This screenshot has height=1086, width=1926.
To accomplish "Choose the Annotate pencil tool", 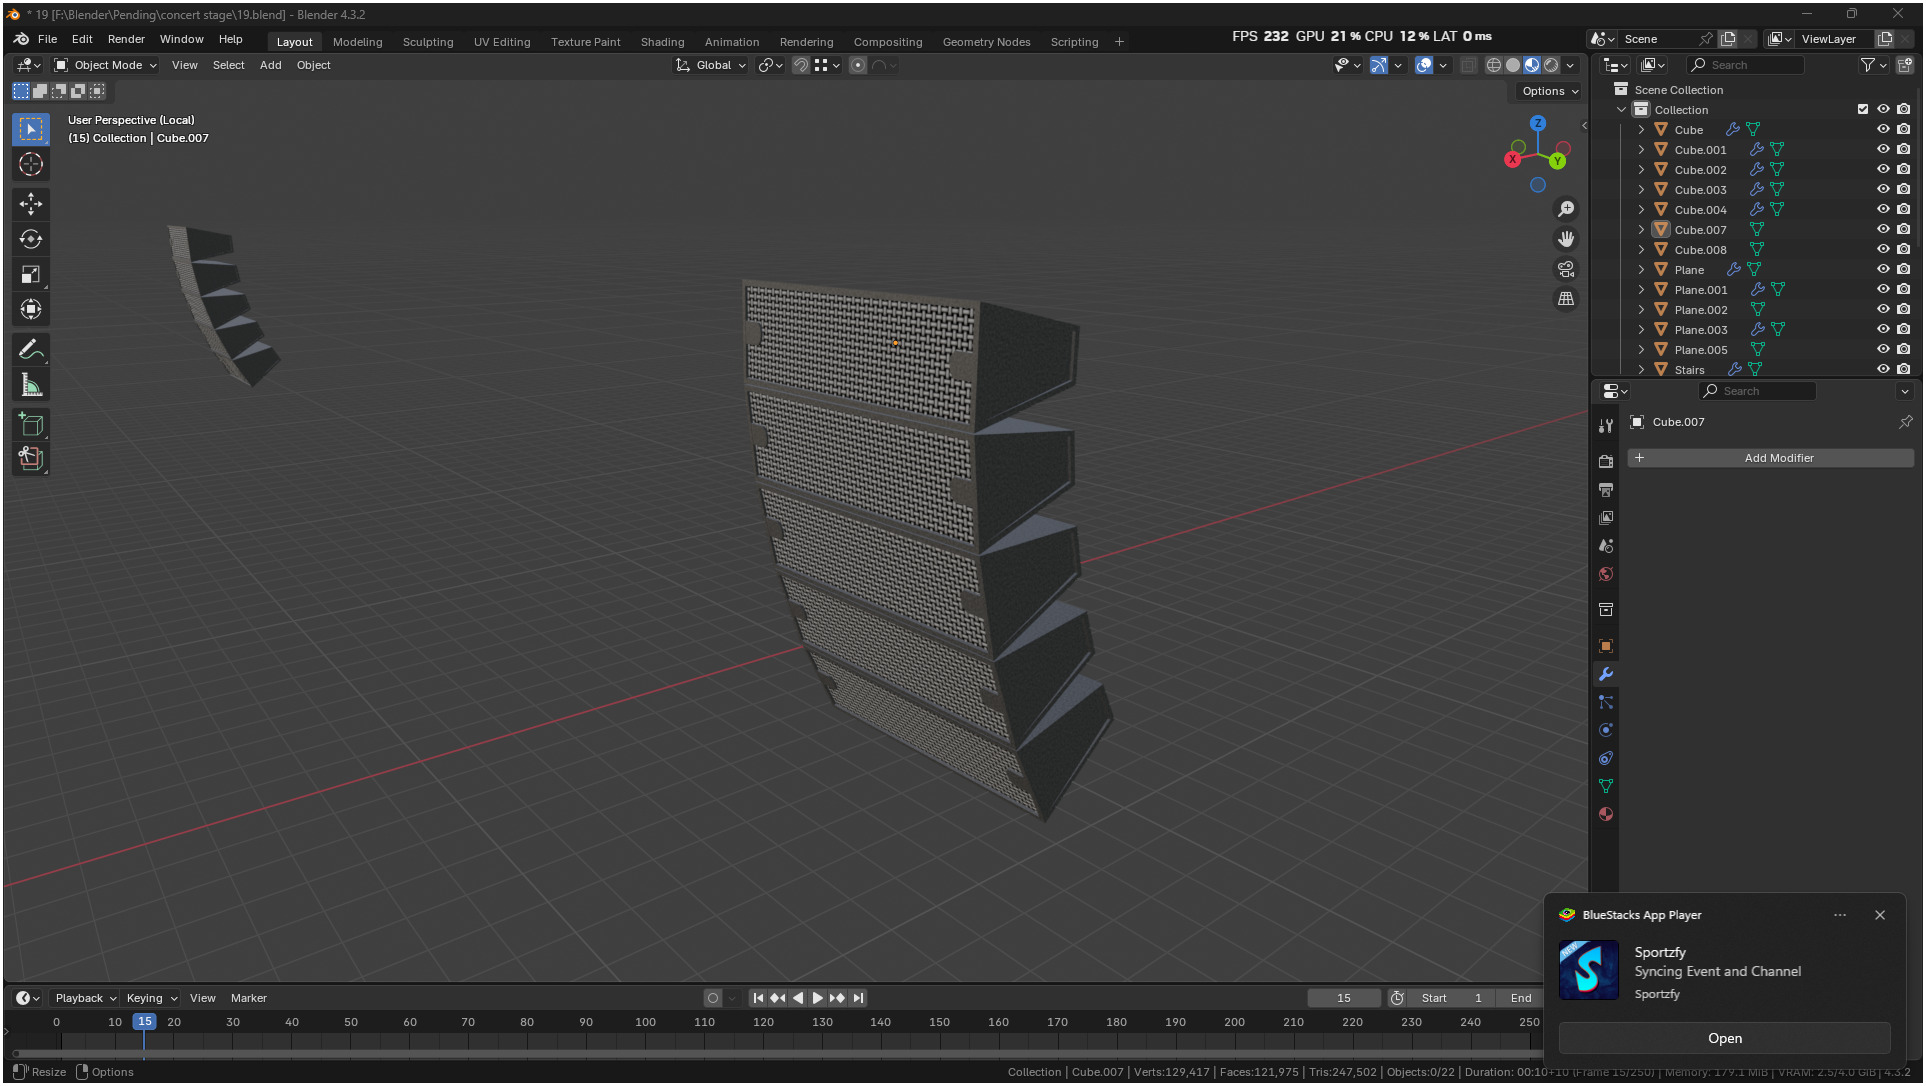I will pyautogui.click(x=31, y=350).
